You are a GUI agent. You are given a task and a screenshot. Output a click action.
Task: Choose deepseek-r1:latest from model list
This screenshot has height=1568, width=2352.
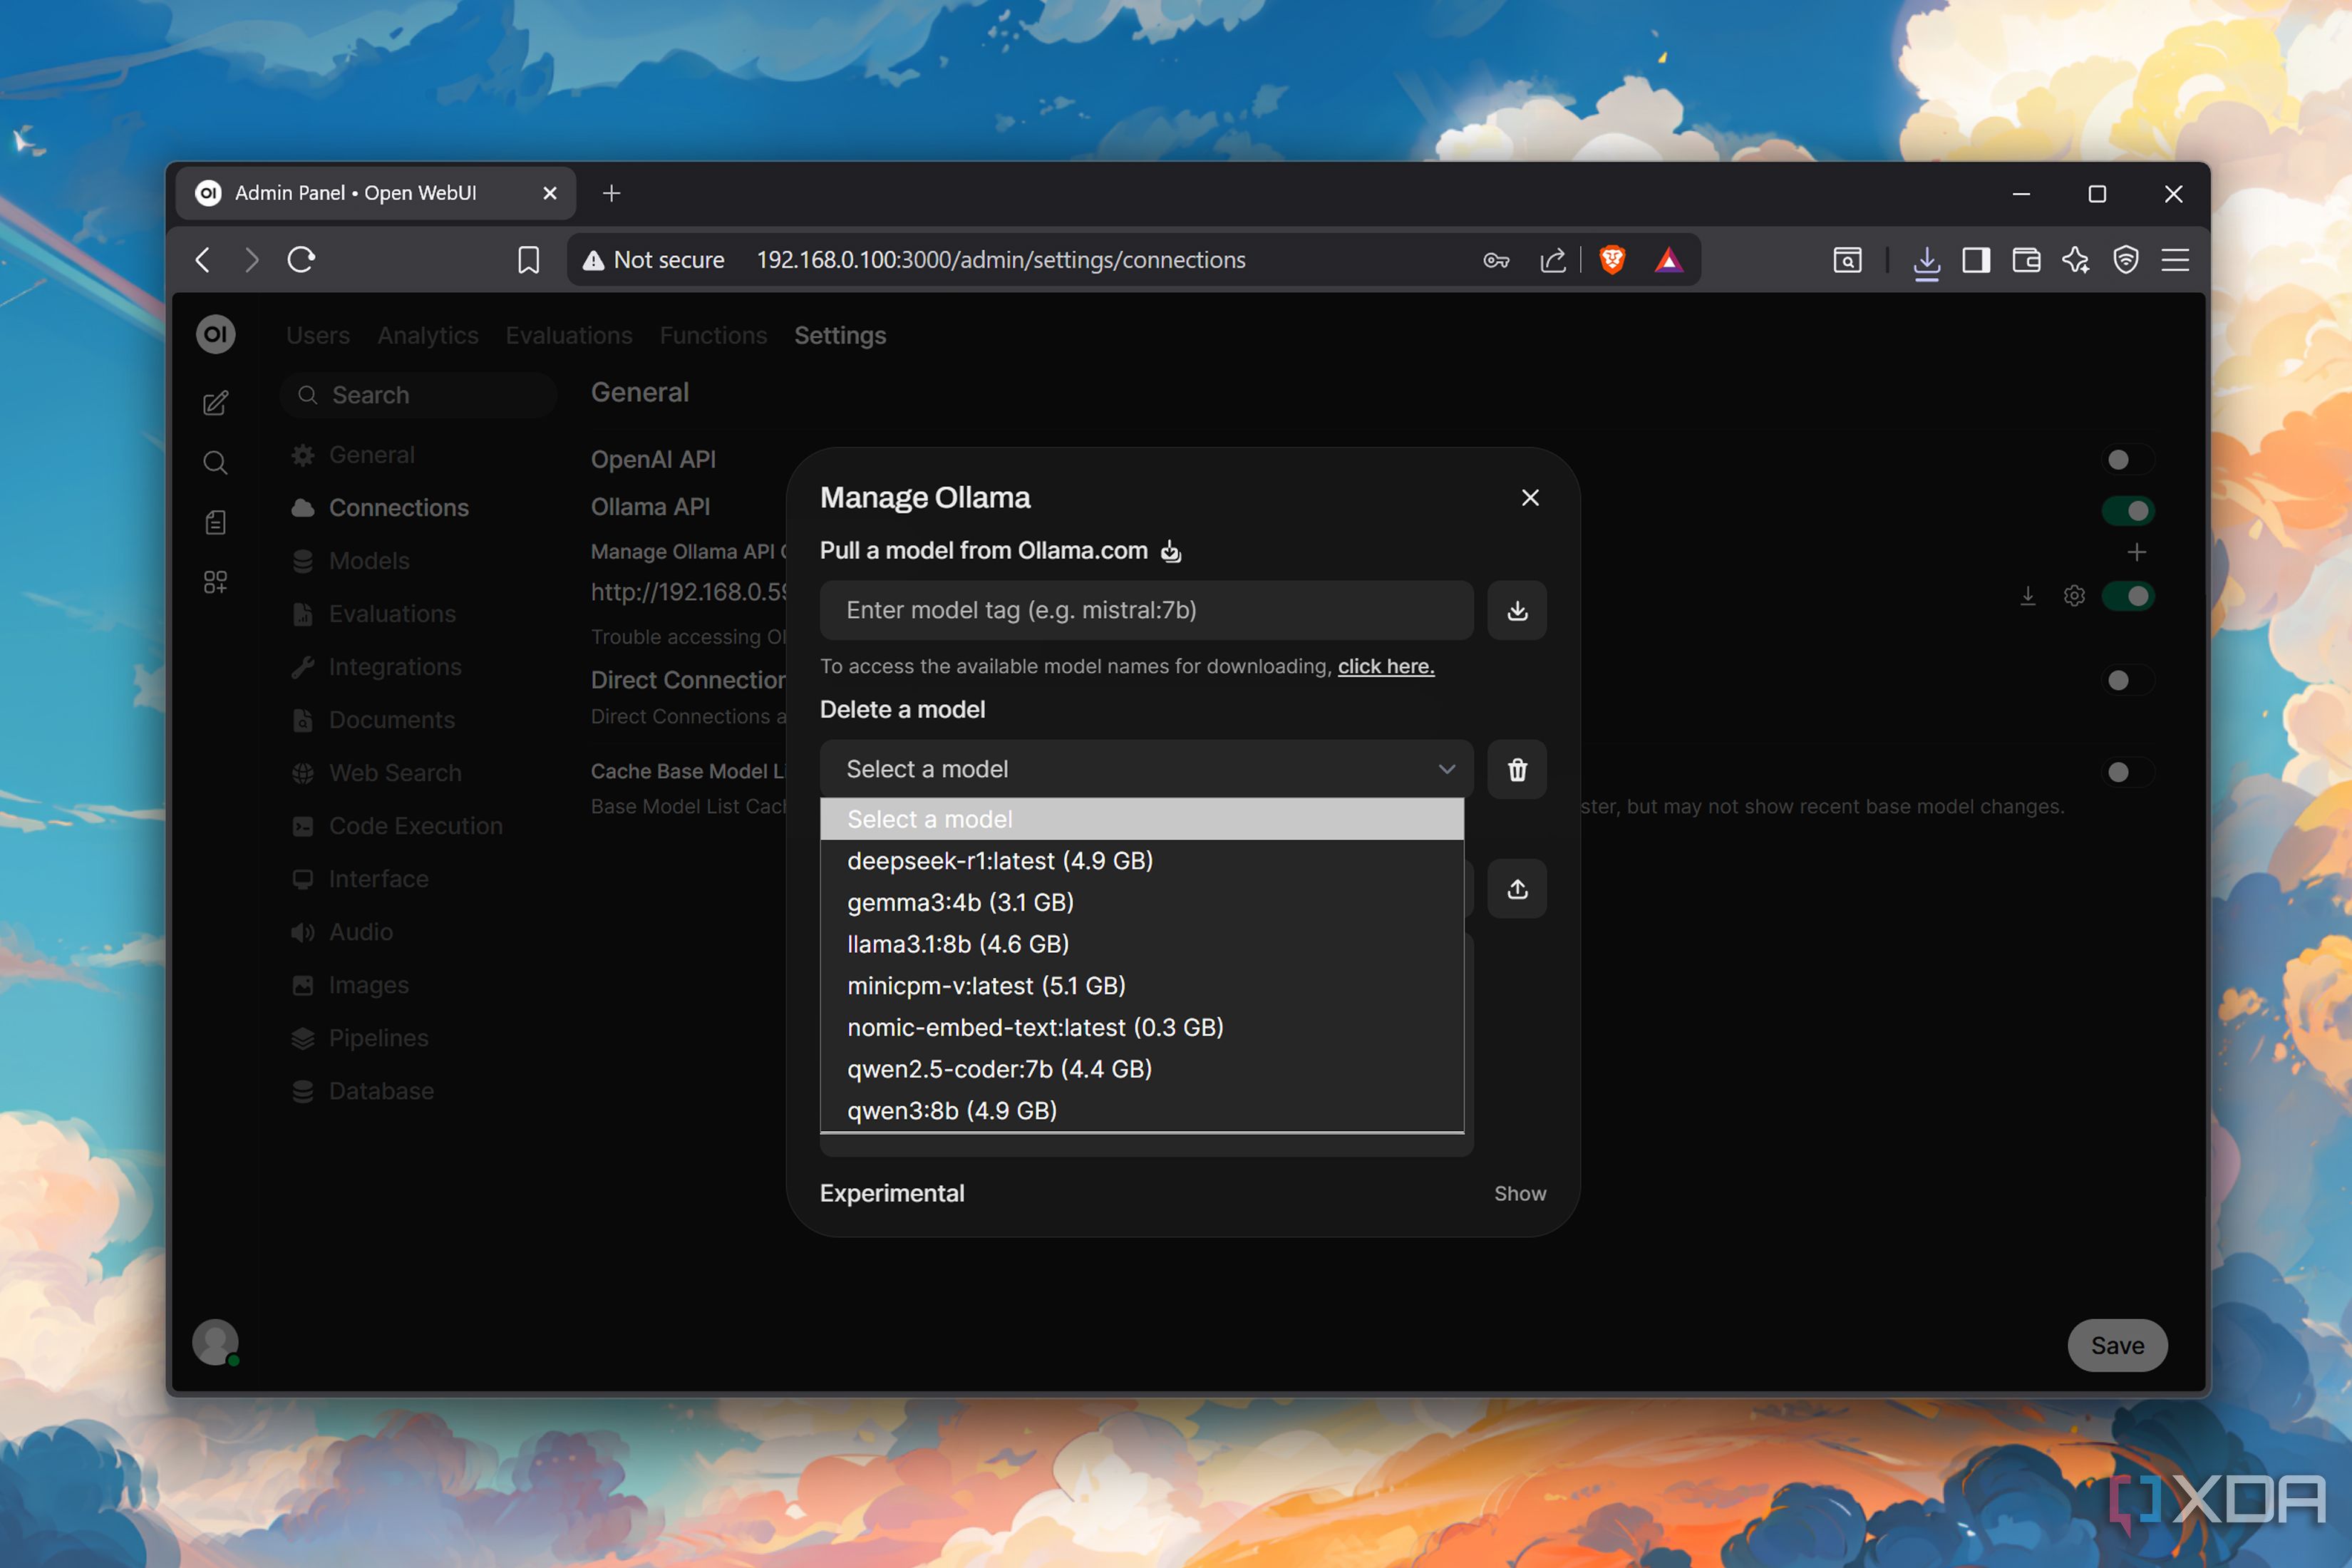pyautogui.click(x=1142, y=861)
